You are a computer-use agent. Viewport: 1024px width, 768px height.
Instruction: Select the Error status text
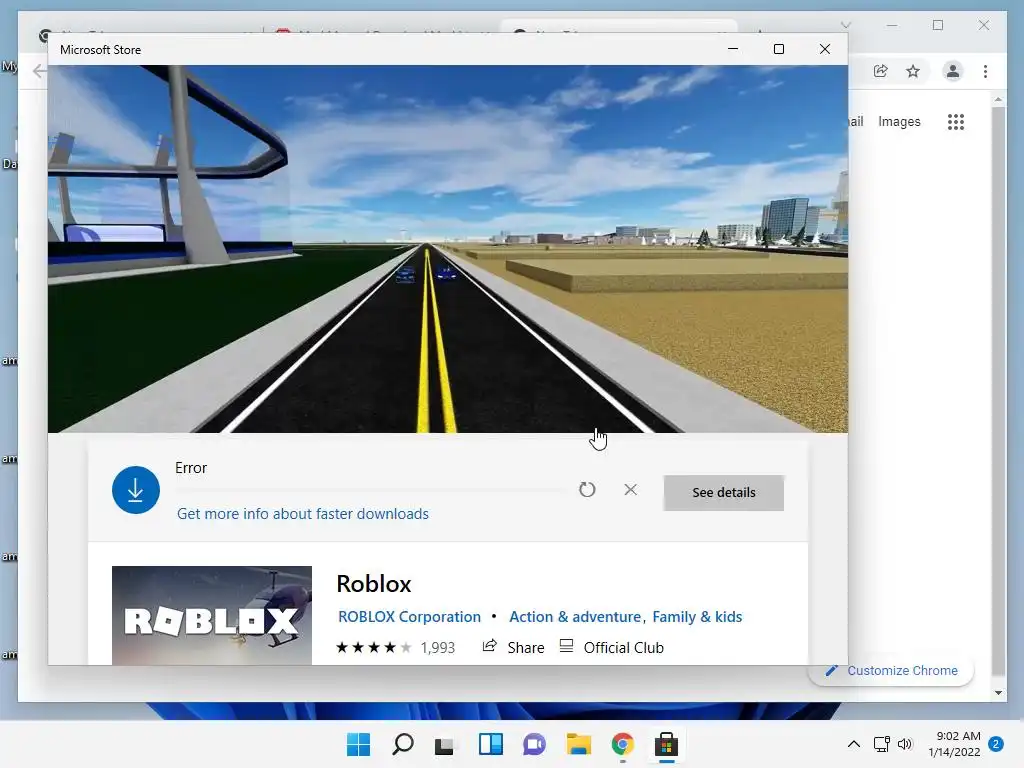pyautogui.click(x=191, y=468)
